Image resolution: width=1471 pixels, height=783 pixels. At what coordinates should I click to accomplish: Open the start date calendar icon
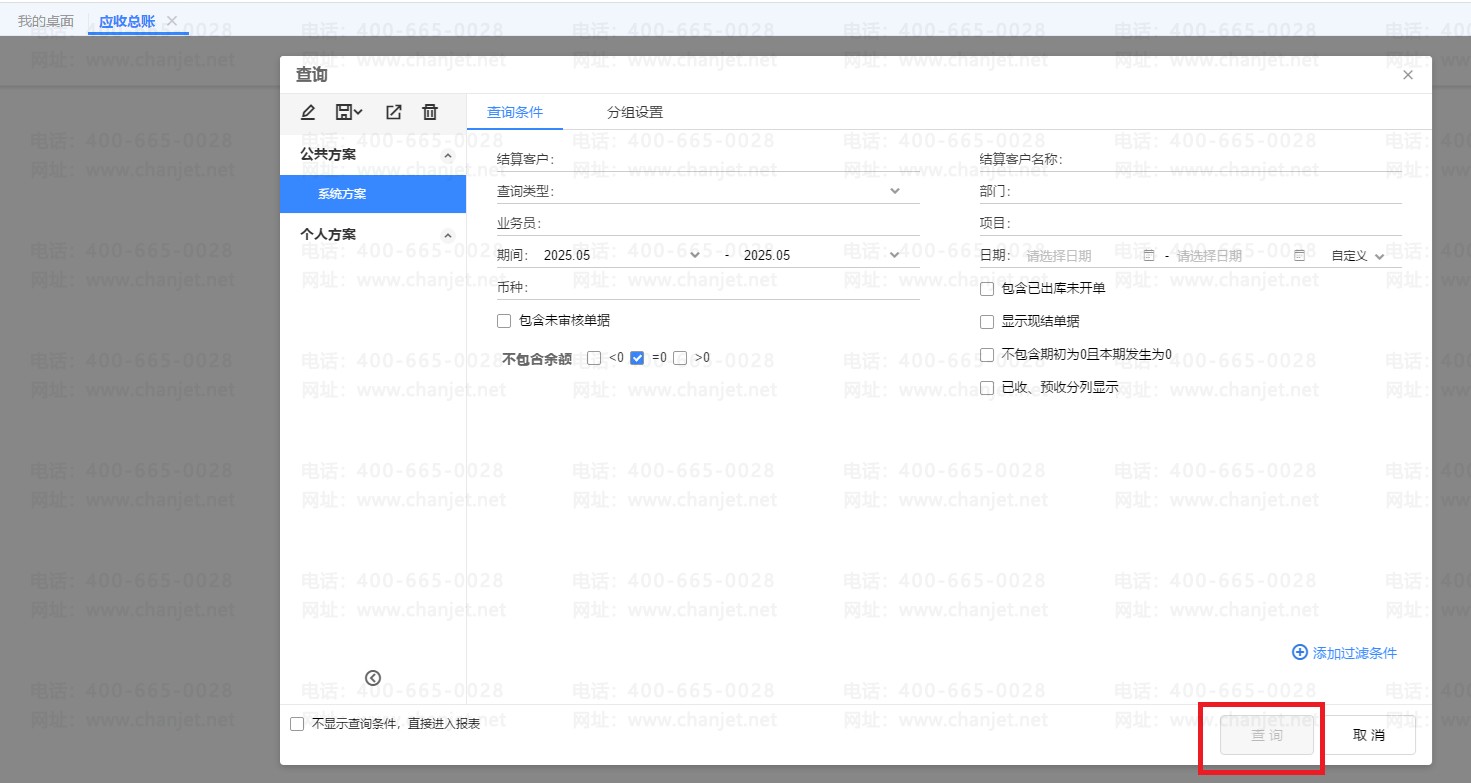click(1148, 255)
